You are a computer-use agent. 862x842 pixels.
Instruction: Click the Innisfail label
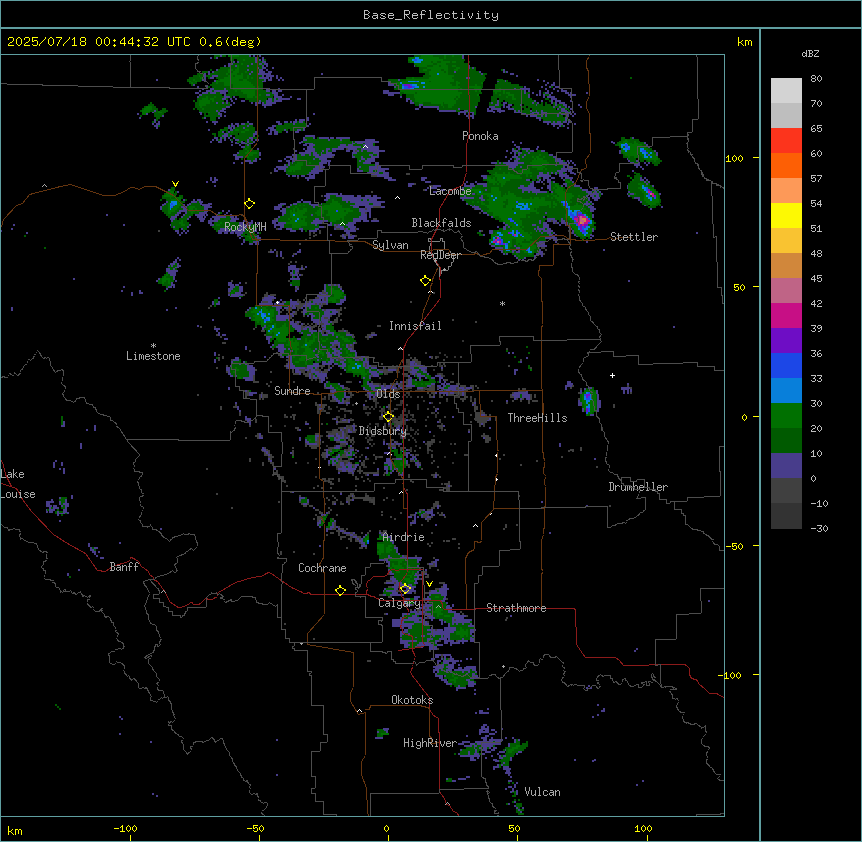[415, 326]
